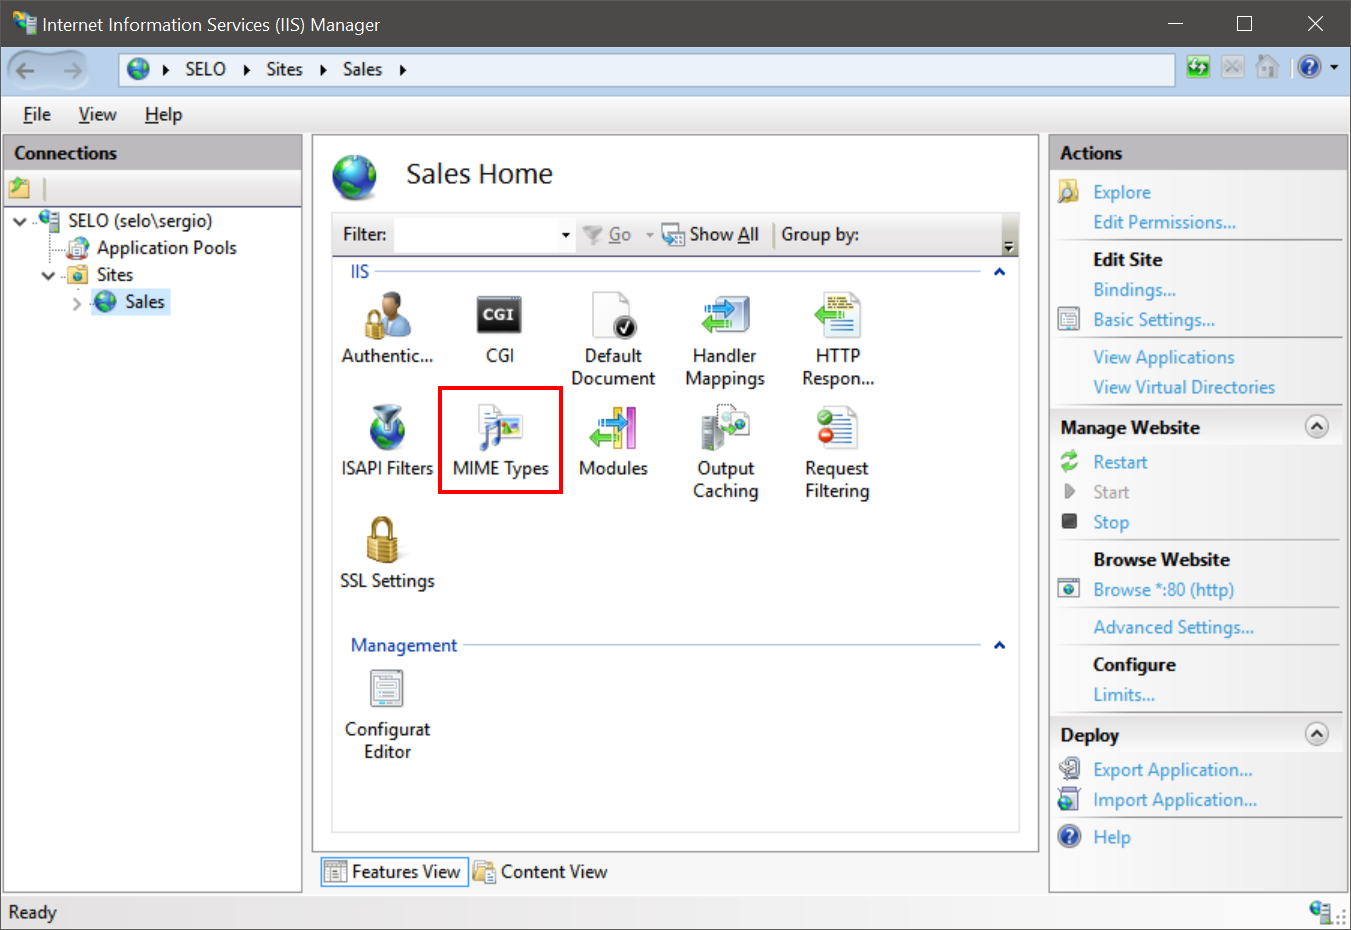Viewport: 1351px width, 930px height.
Task: Expand the arrow after Sales in breadcrumb
Action: click(403, 70)
